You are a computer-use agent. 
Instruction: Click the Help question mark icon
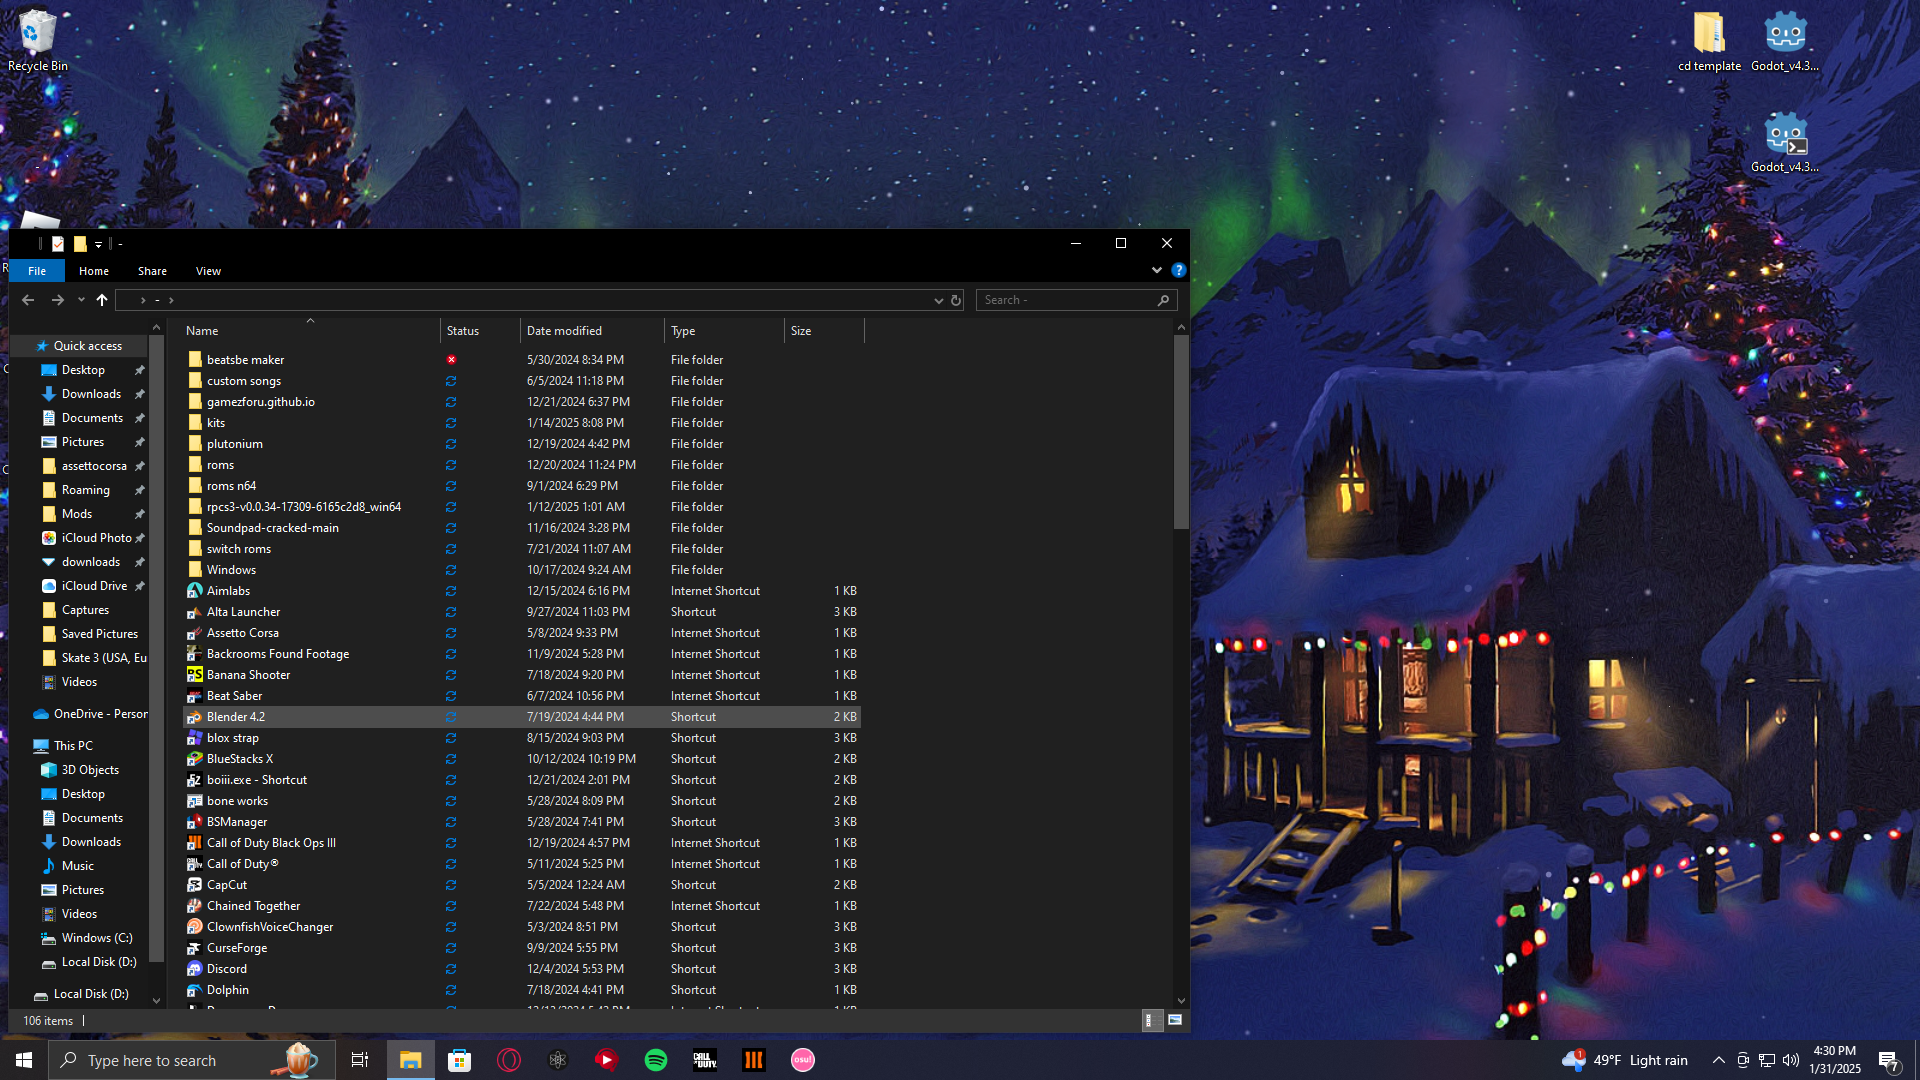click(1178, 270)
